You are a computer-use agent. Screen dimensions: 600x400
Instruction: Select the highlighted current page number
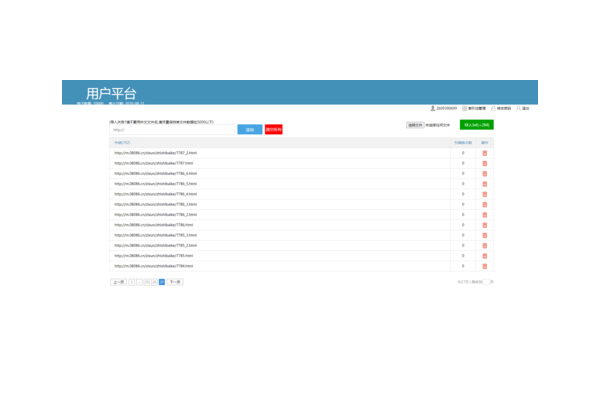161,282
